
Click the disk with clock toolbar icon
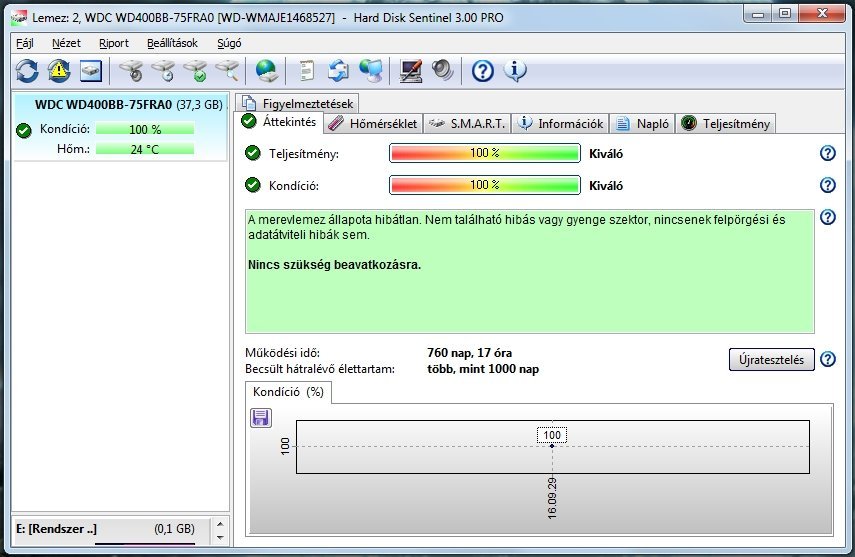click(164, 71)
